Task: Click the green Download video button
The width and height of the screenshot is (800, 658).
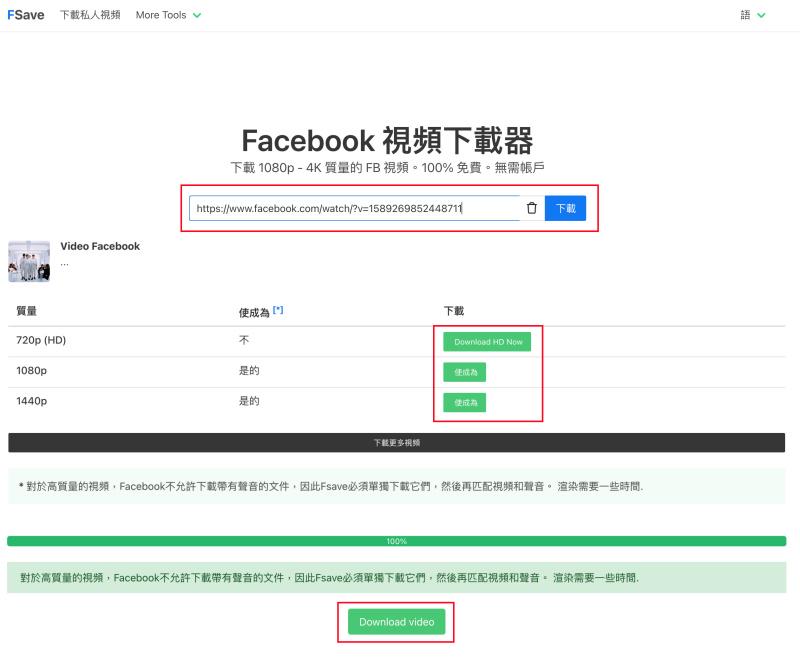Action: pos(397,621)
